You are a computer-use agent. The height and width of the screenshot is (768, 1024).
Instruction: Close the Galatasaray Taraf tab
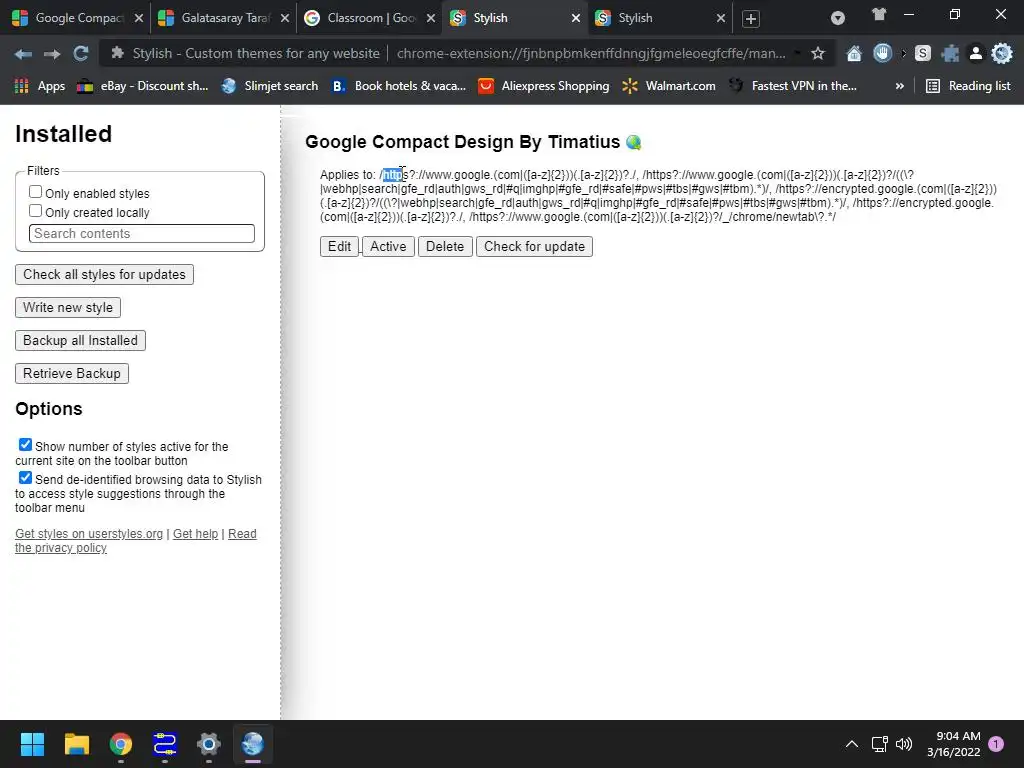(285, 18)
